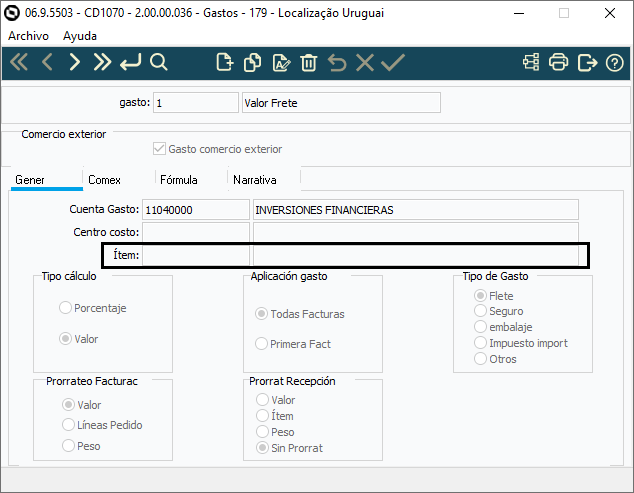Screen dimensions: 634x493
Task: Open the Ayuda menu
Action: pyautogui.click(x=80, y=35)
